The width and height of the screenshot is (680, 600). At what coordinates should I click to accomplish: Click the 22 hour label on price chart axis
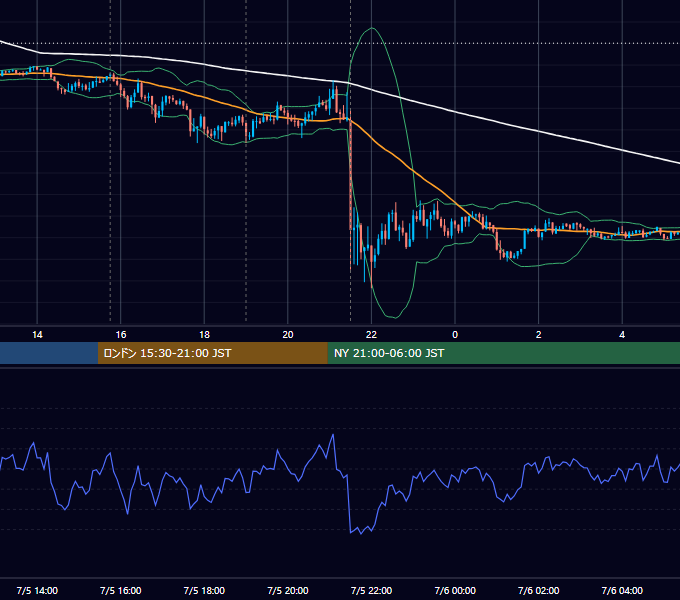(371, 335)
